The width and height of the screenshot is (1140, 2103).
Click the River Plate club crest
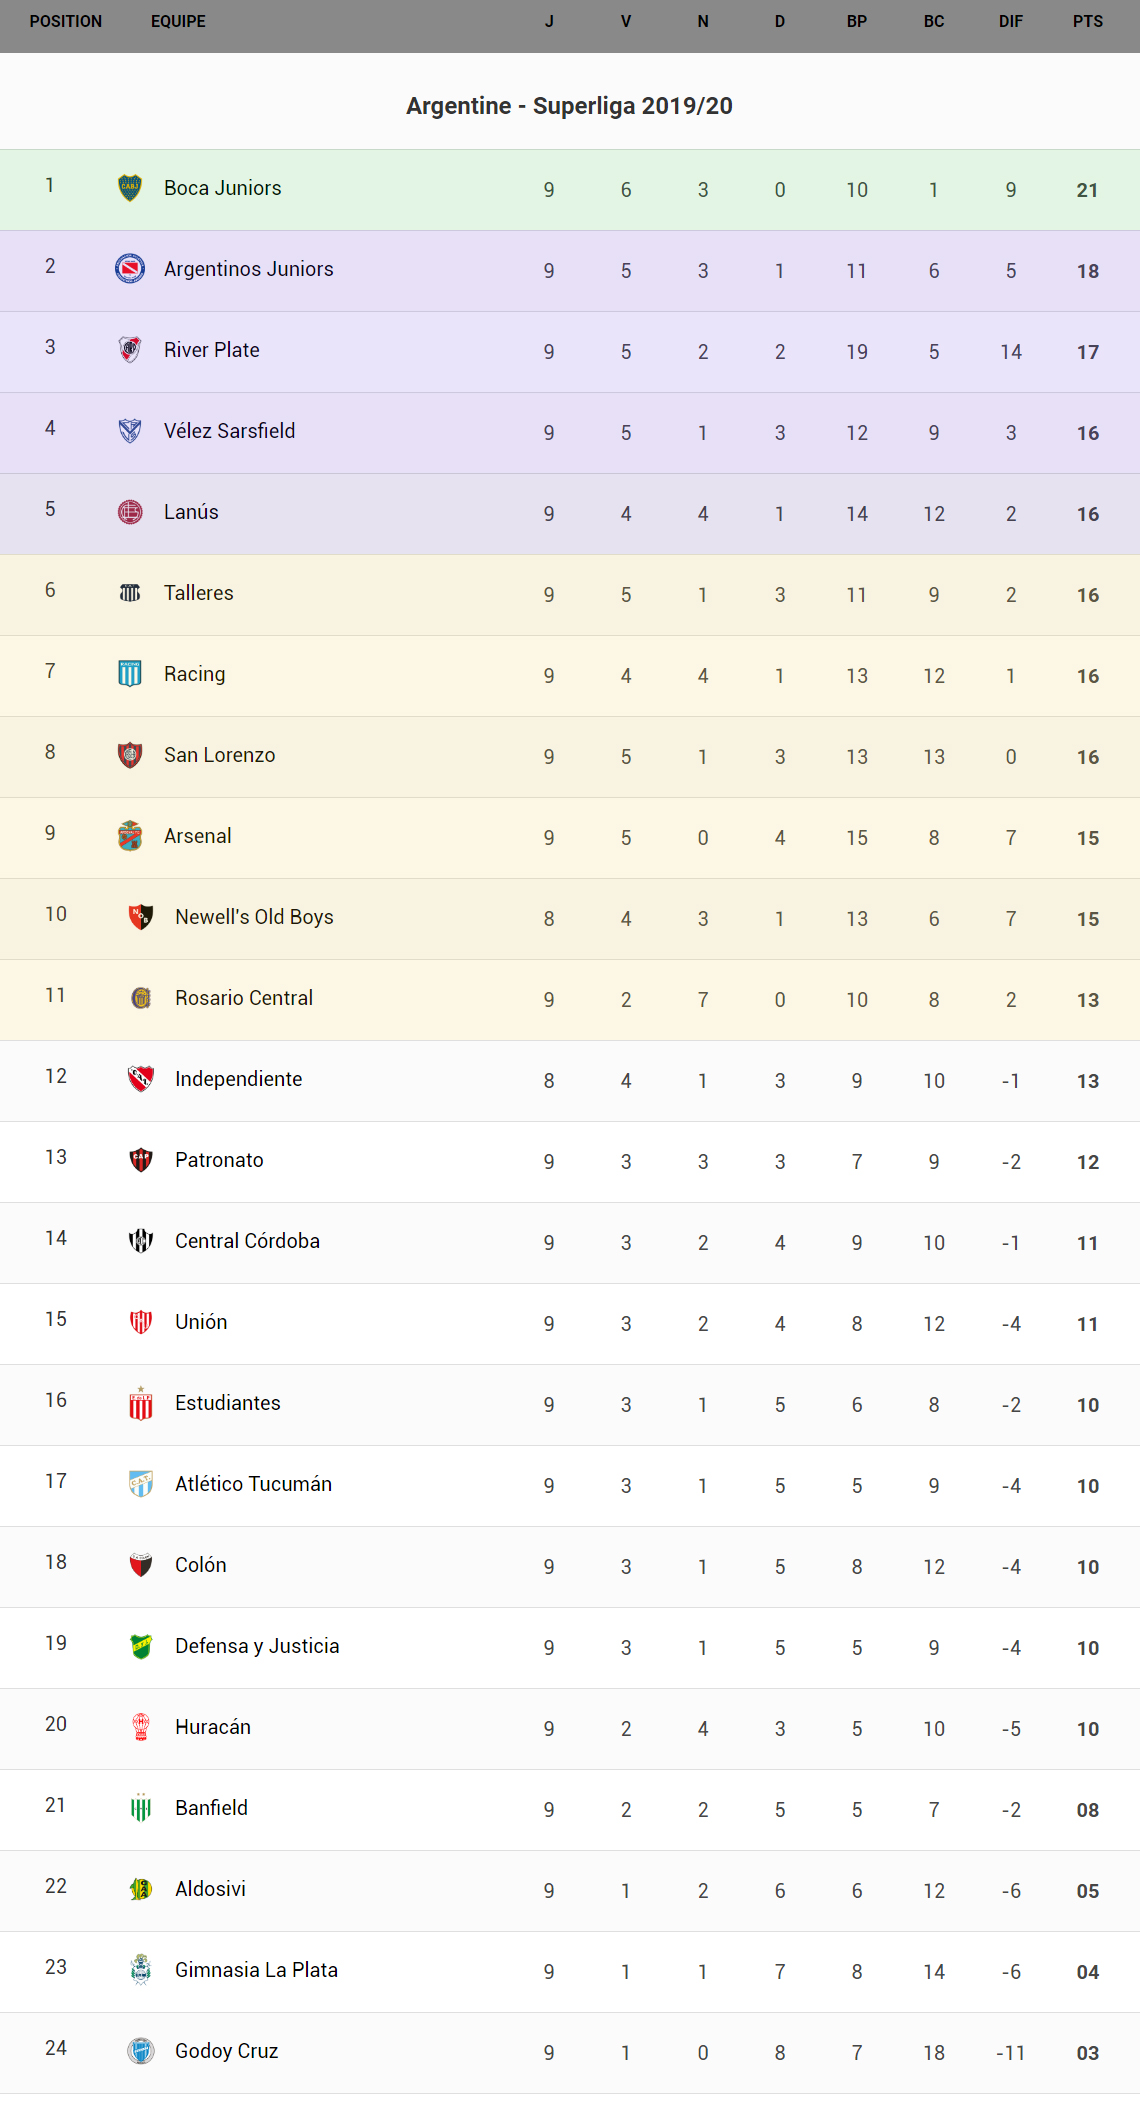coord(130,350)
